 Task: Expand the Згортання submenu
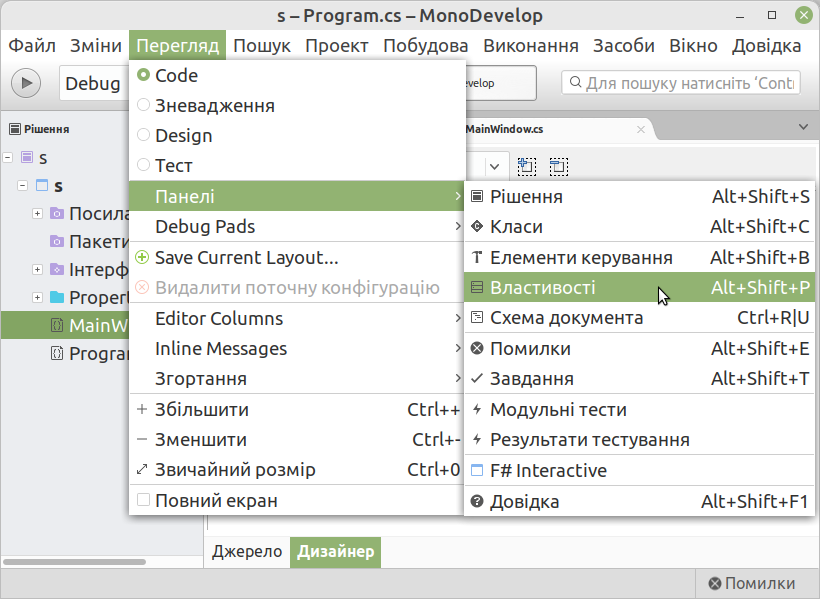point(297,378)
